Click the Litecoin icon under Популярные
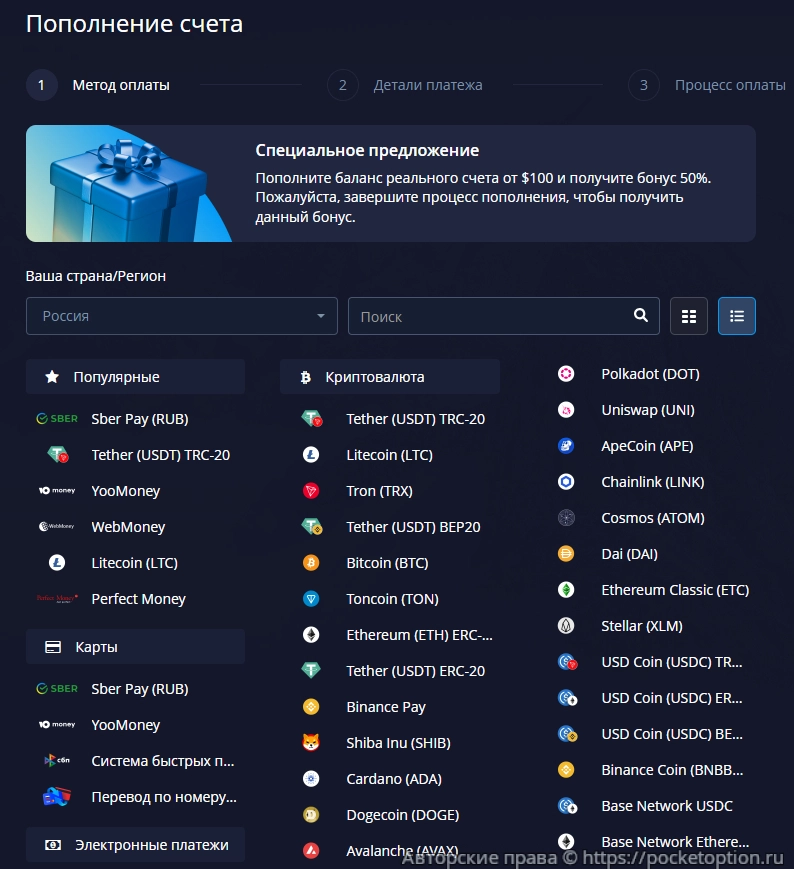 [57, 563]
